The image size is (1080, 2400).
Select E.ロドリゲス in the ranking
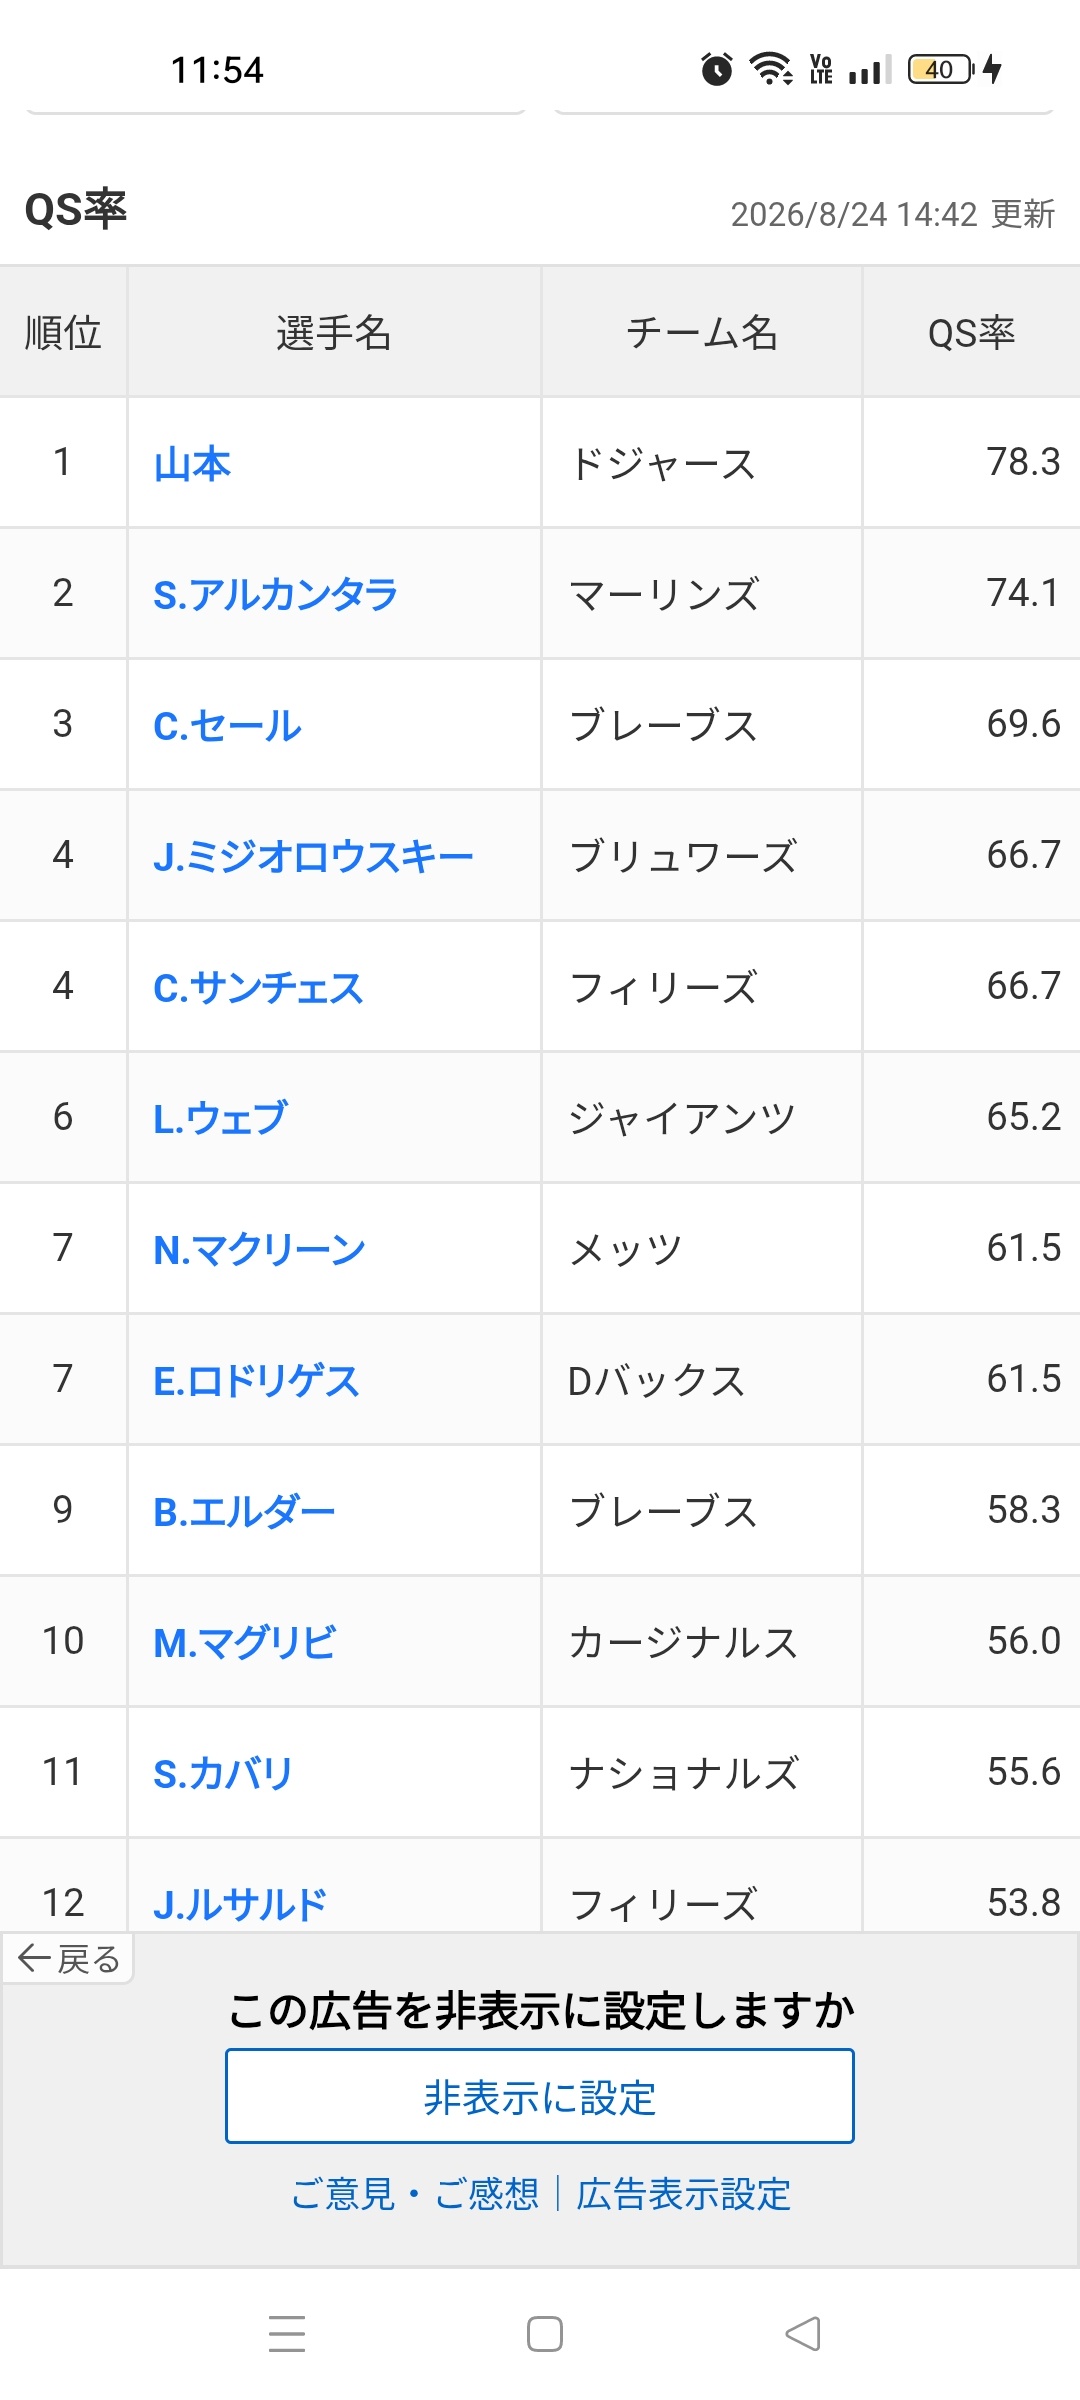tap(256, 1380)
